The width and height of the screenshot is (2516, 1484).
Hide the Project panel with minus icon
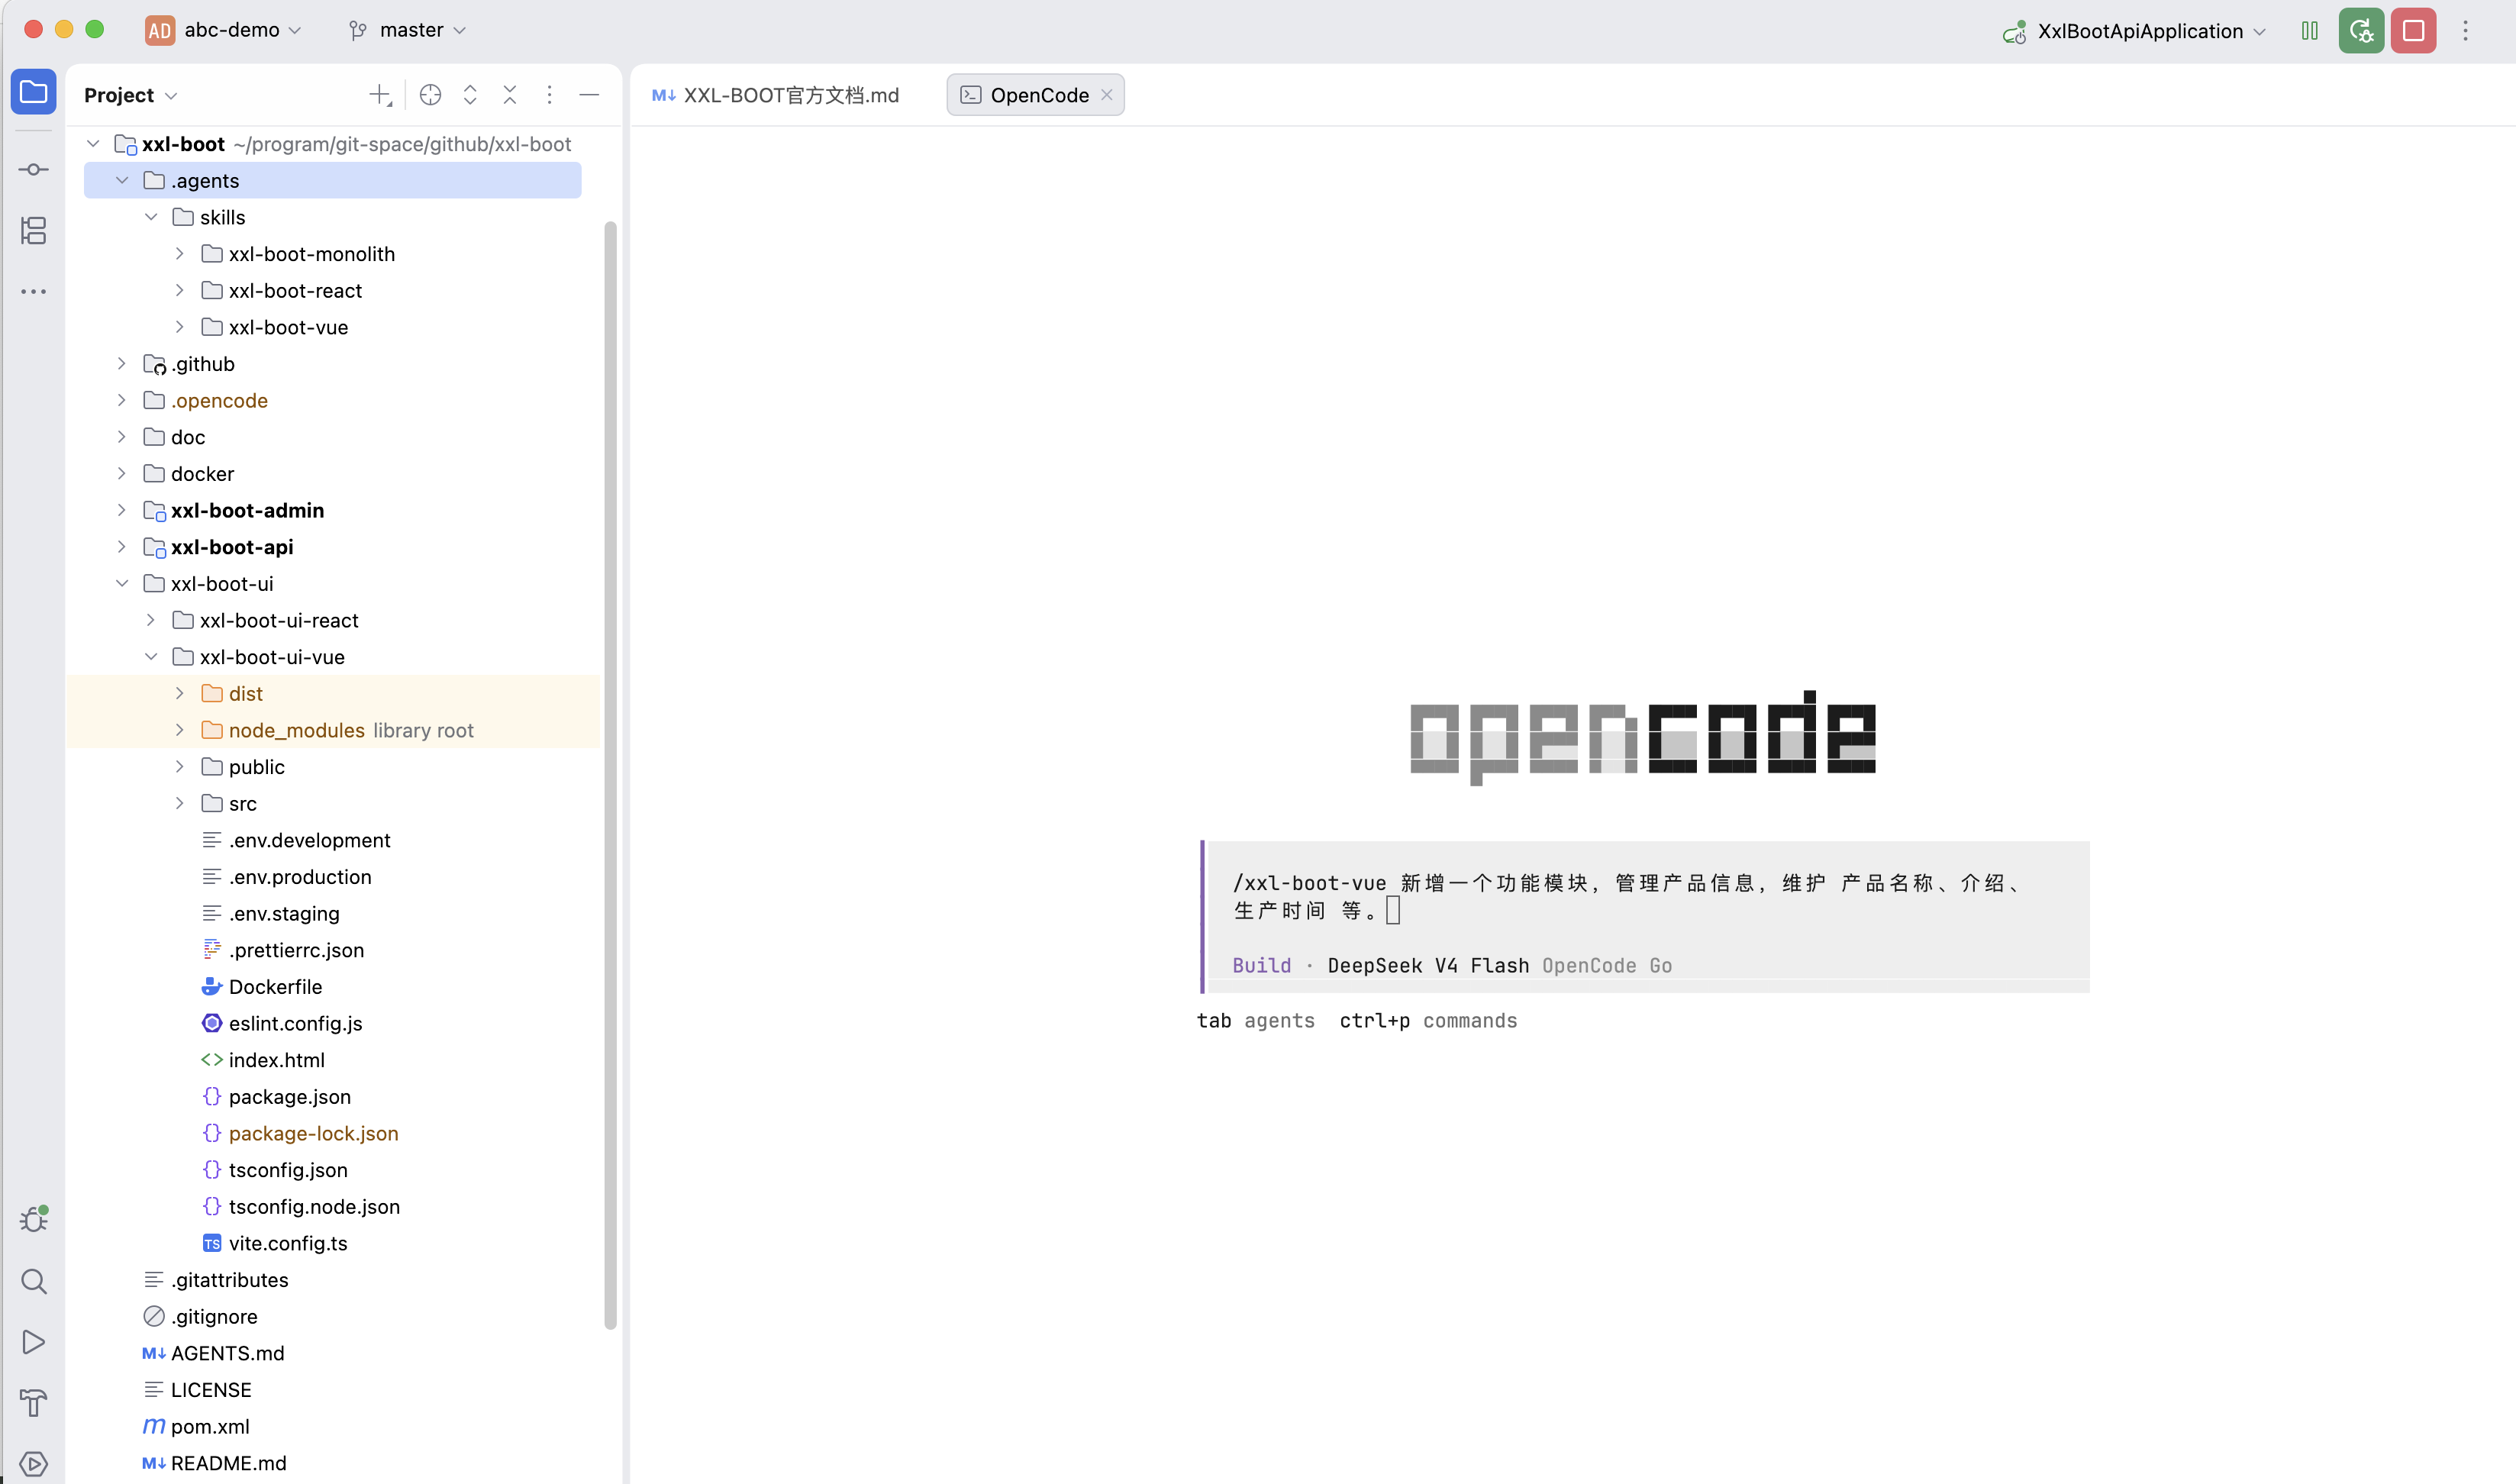point(589,95)
